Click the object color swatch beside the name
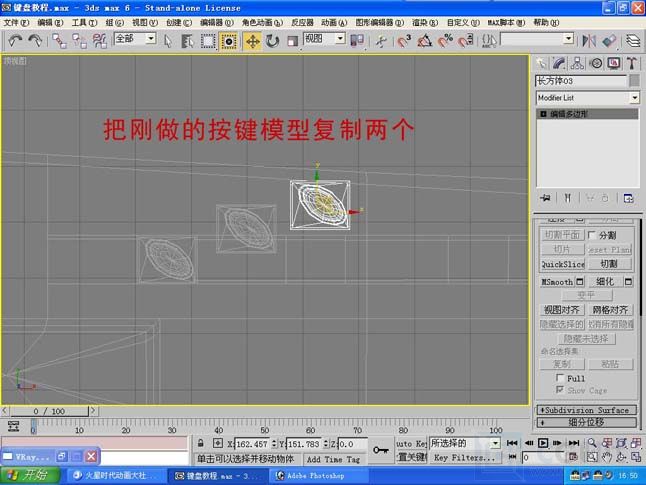Image resolution: width=646 pixels, height=485 pixels. (x=634, y=81)
